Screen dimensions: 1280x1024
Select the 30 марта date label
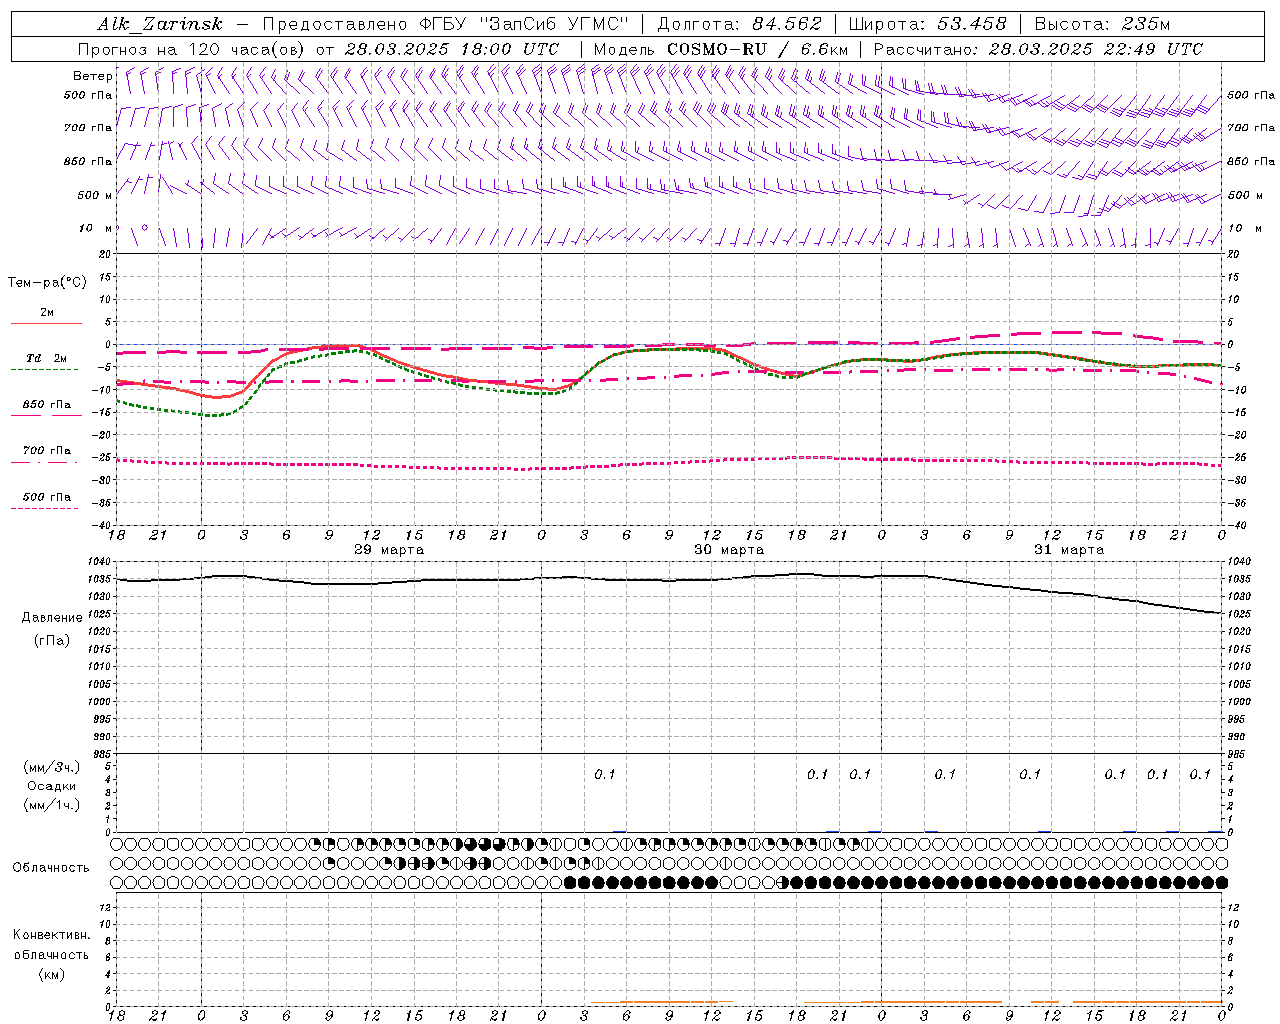pyautogui.click(x=729, y=550)
